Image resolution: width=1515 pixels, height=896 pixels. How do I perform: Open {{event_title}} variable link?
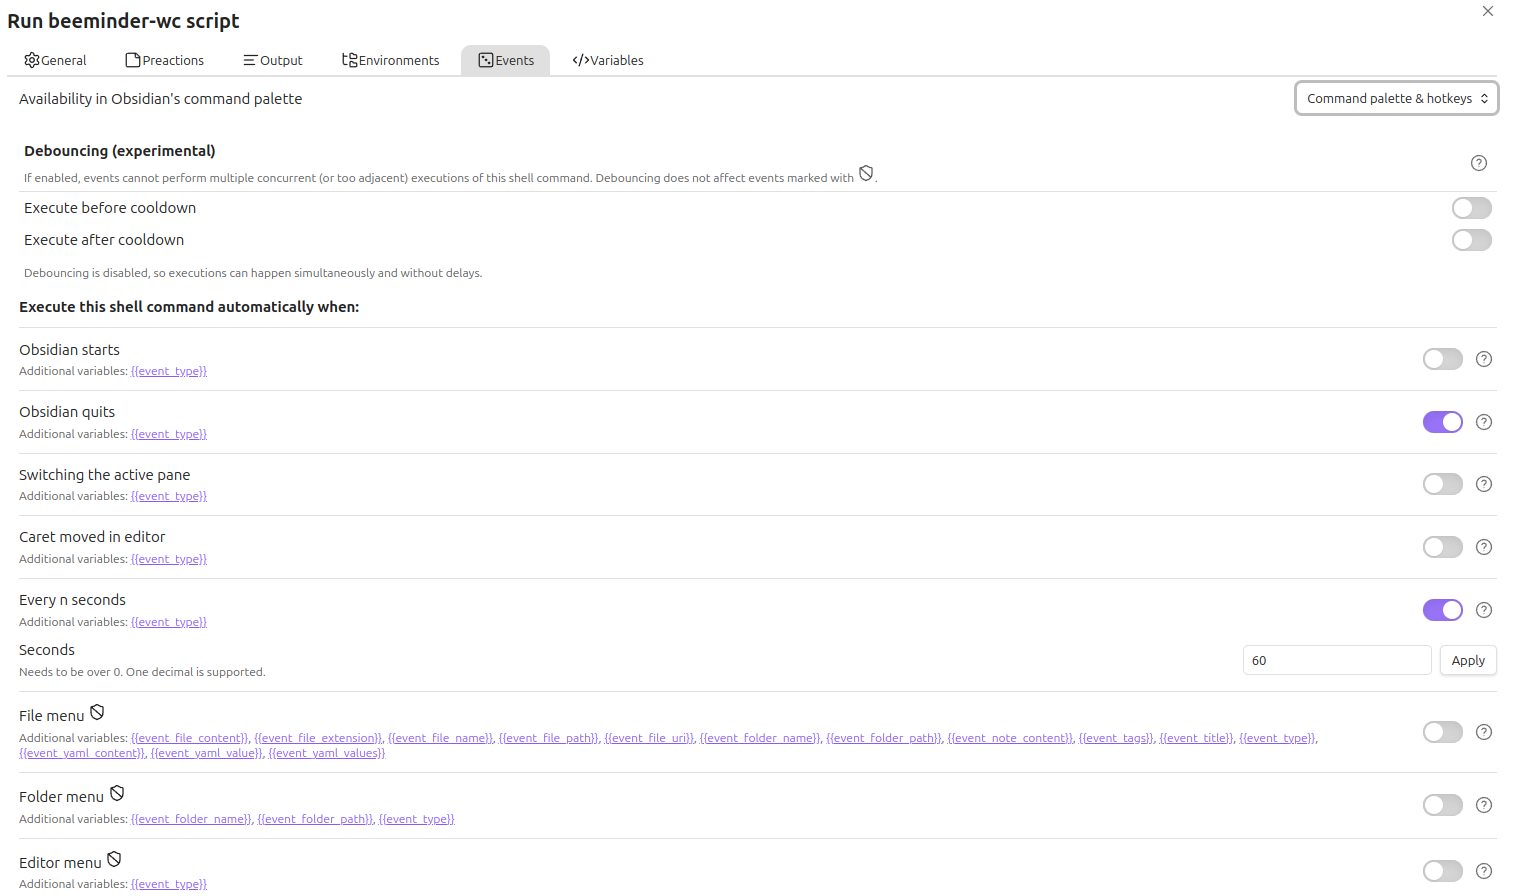click(x=1196, y=738)
